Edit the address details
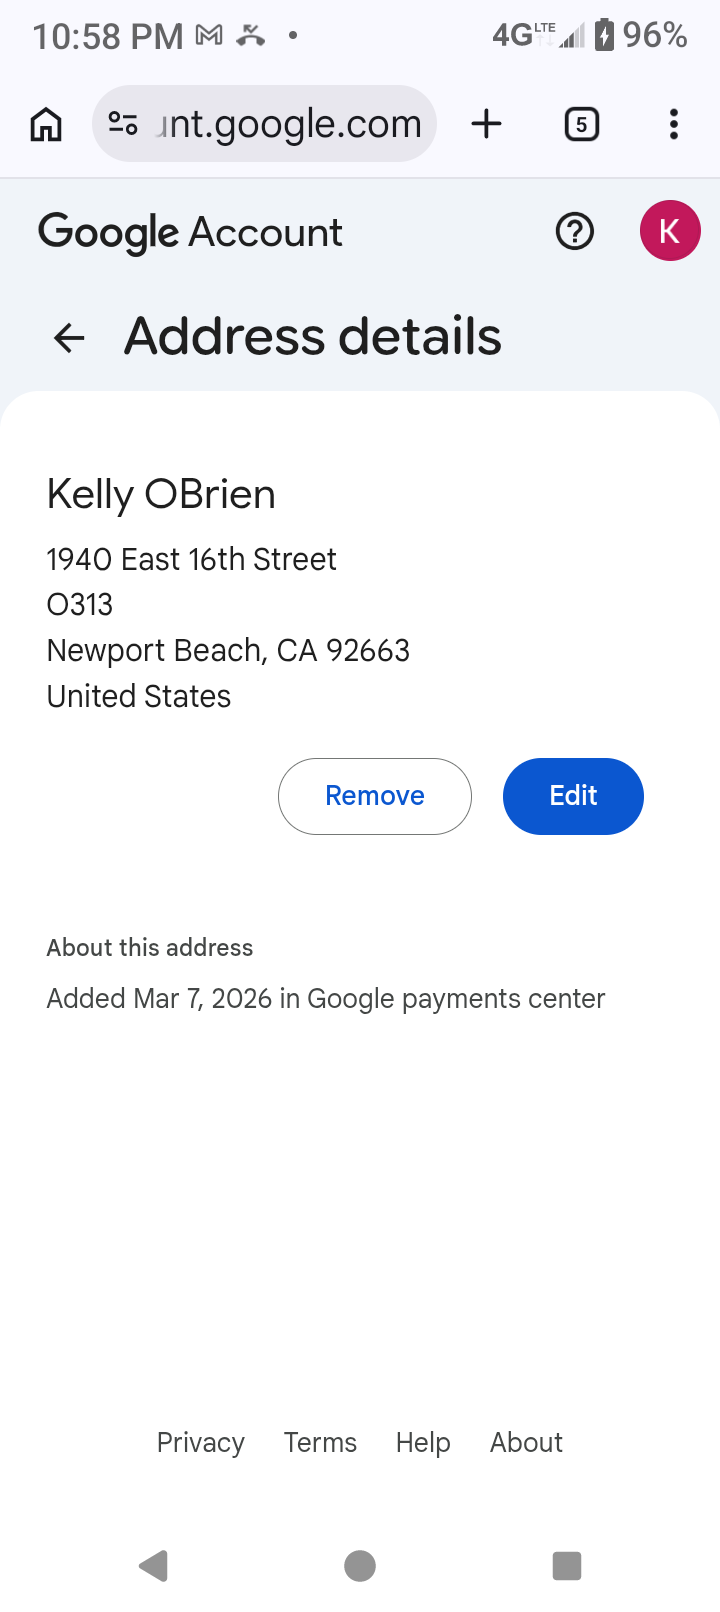 click(x=573, y=796)
